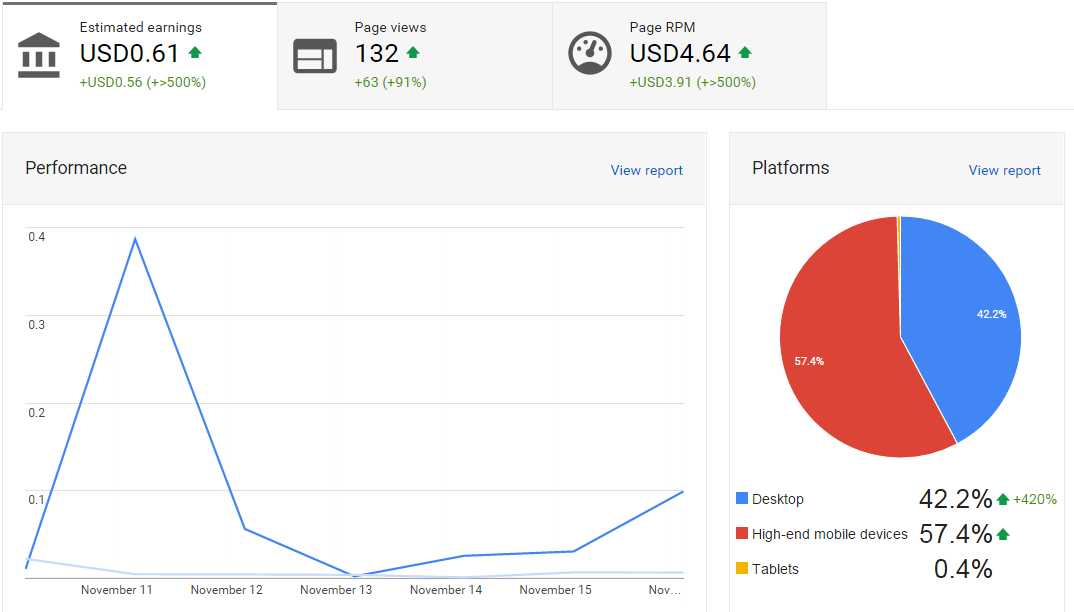Click the page layout icon beside Page views
Viewport: 1074px width, 612px height.
(315, 56)
